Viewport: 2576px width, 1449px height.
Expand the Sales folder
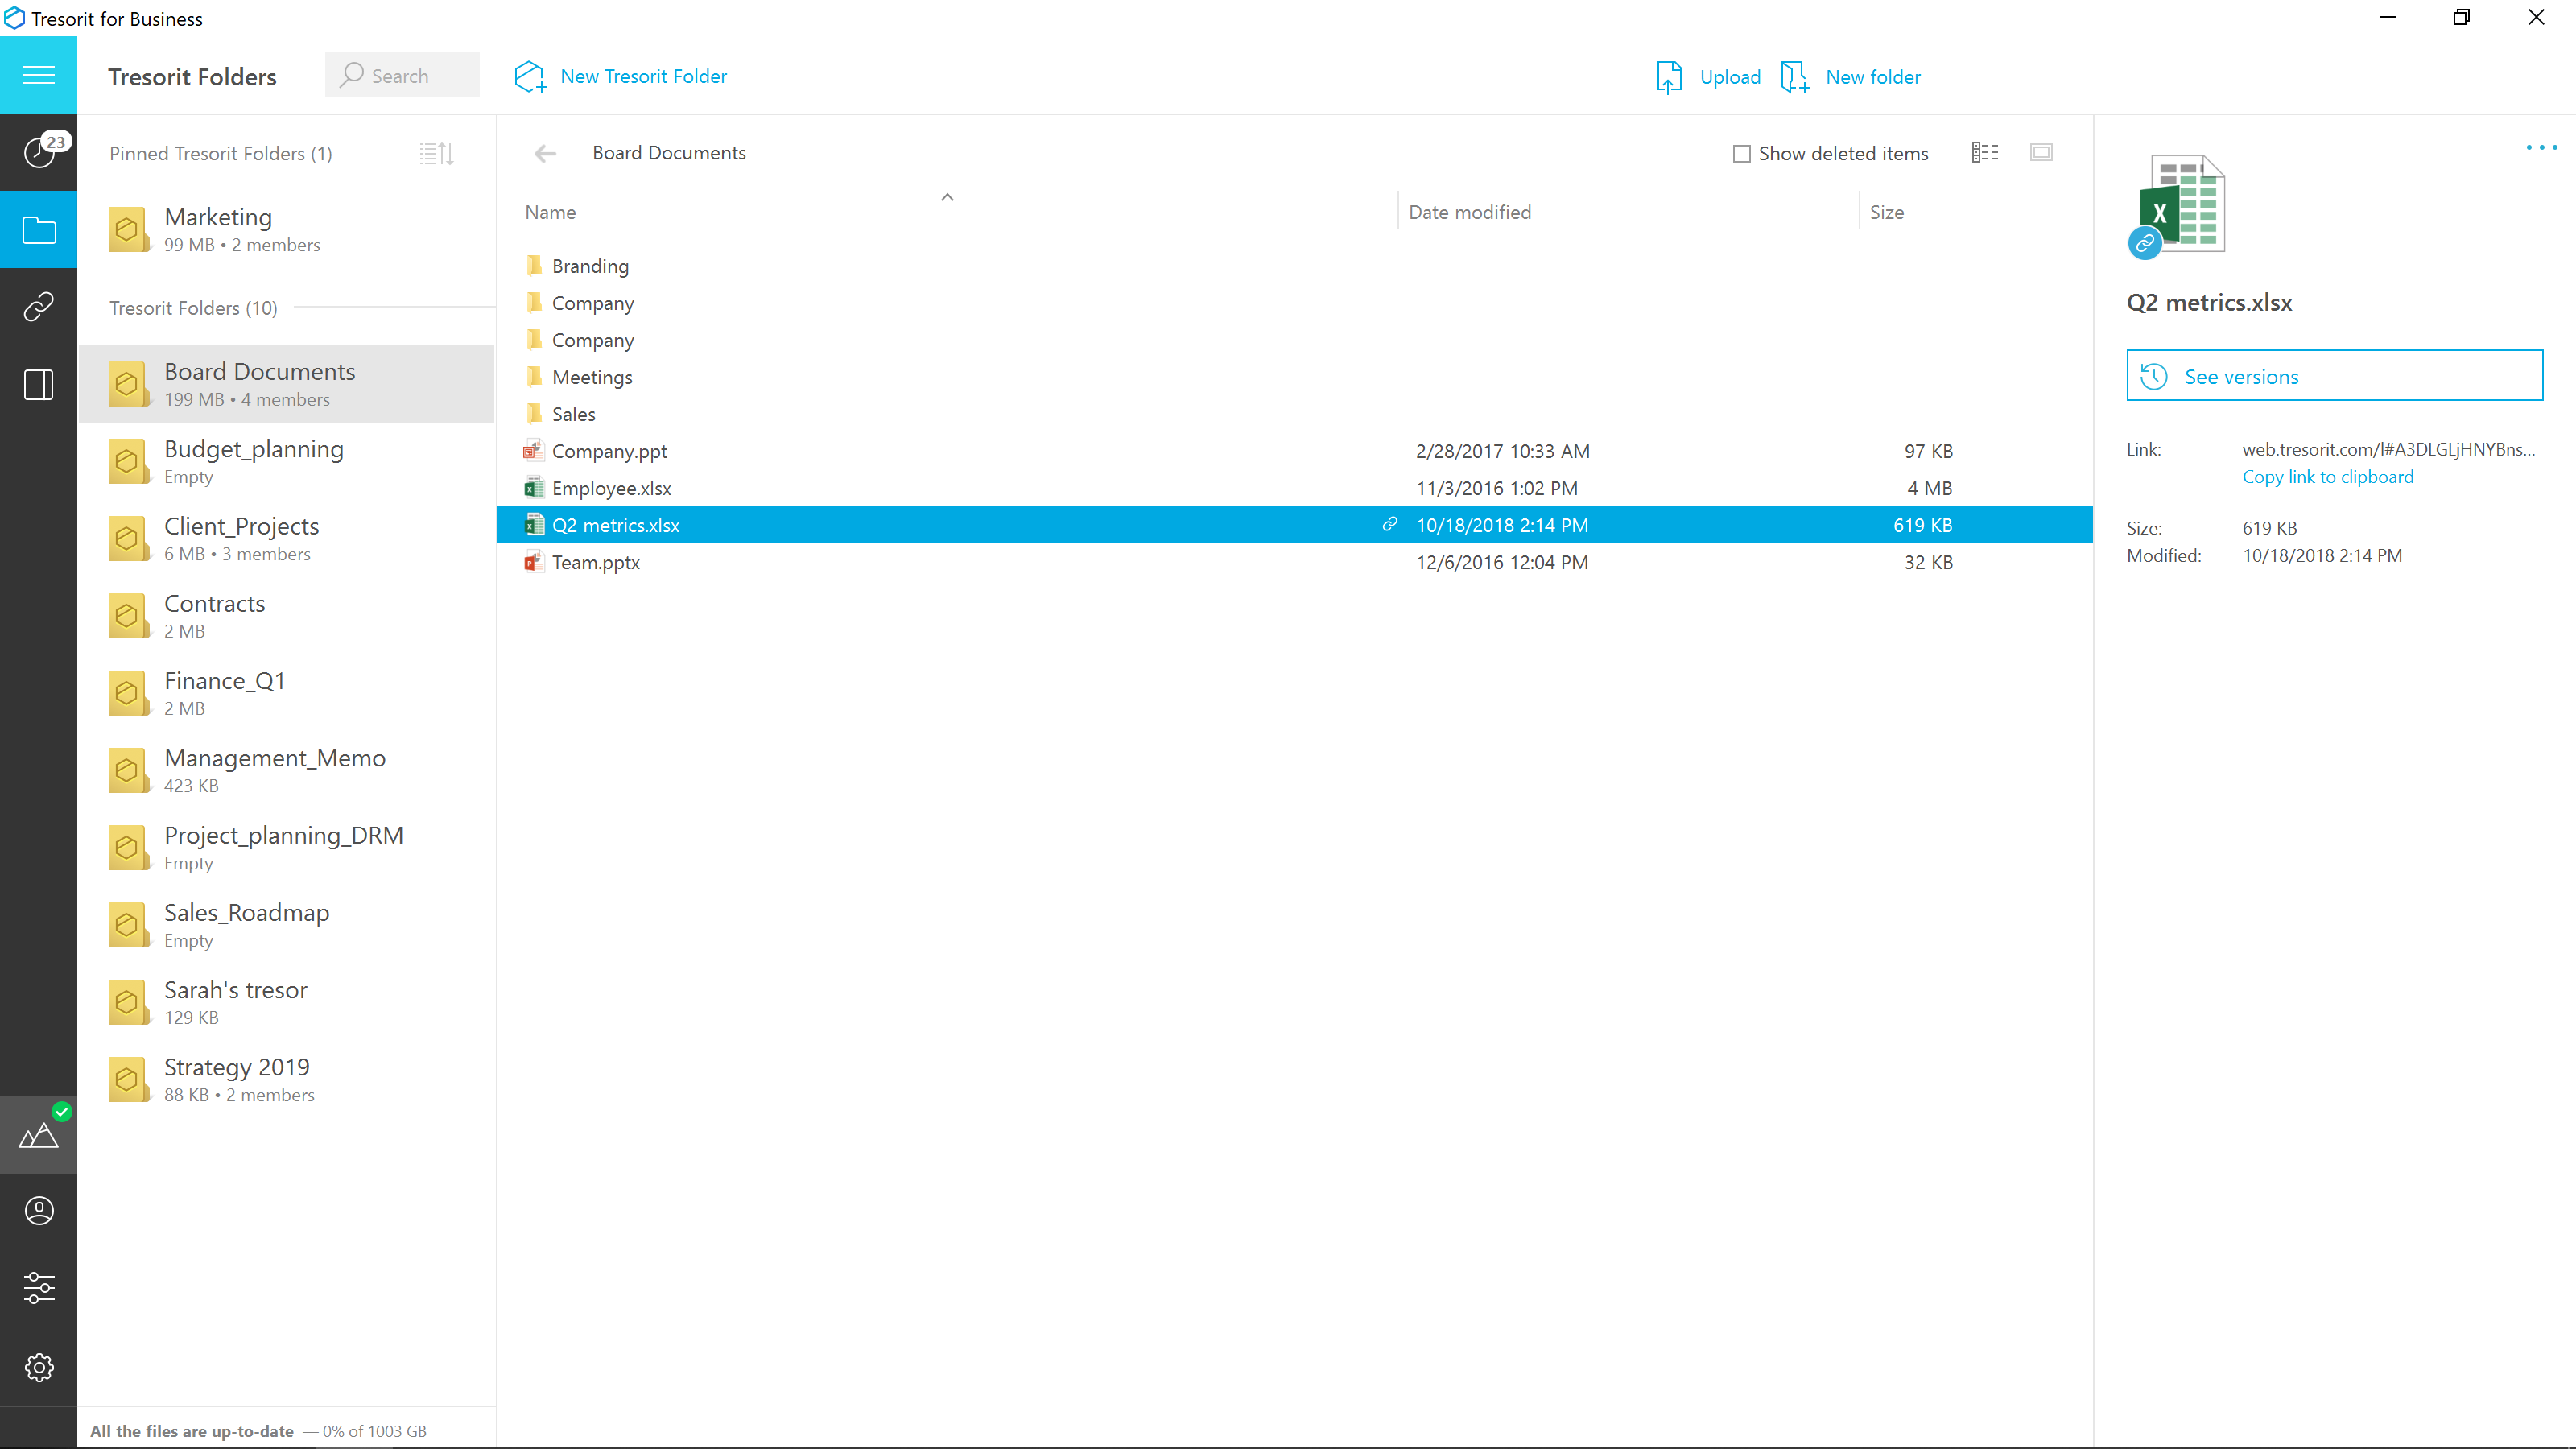coord(573,412)
